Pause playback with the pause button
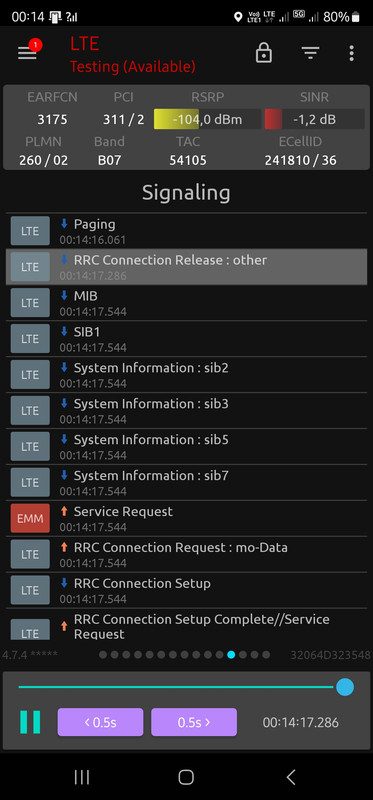The image size is (373, 800). point(30,722)
